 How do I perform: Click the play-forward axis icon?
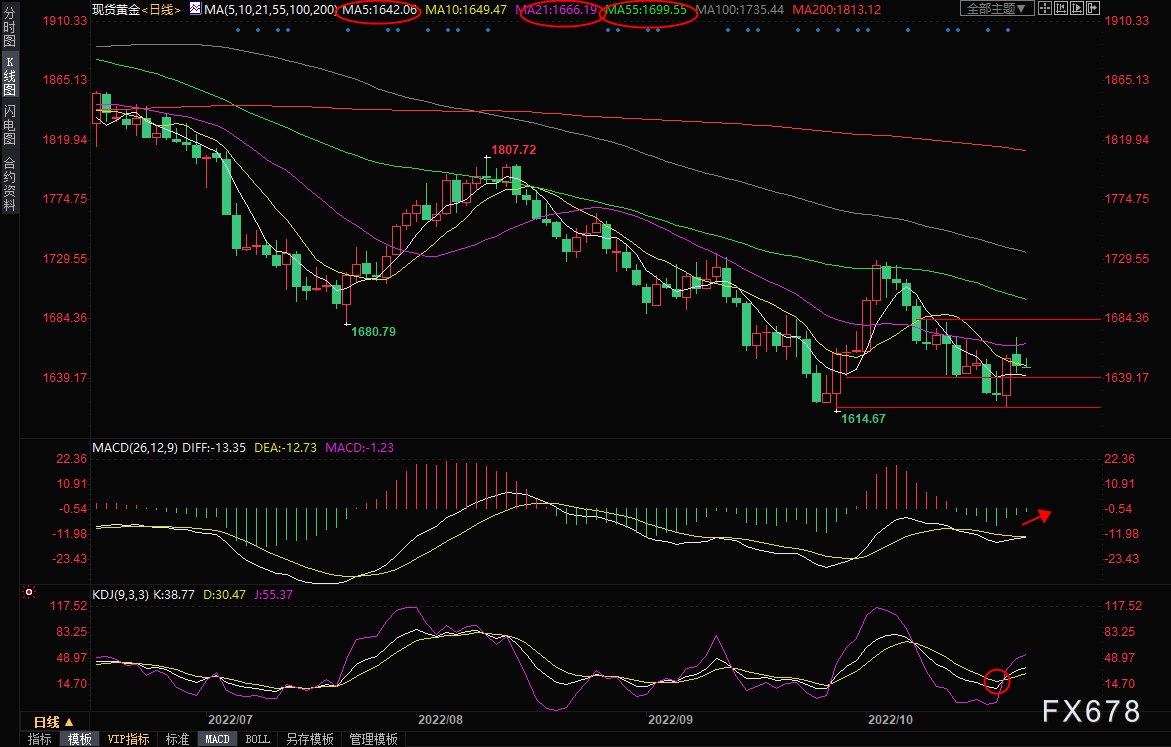pyautogui.click(x=1077, y=8)
